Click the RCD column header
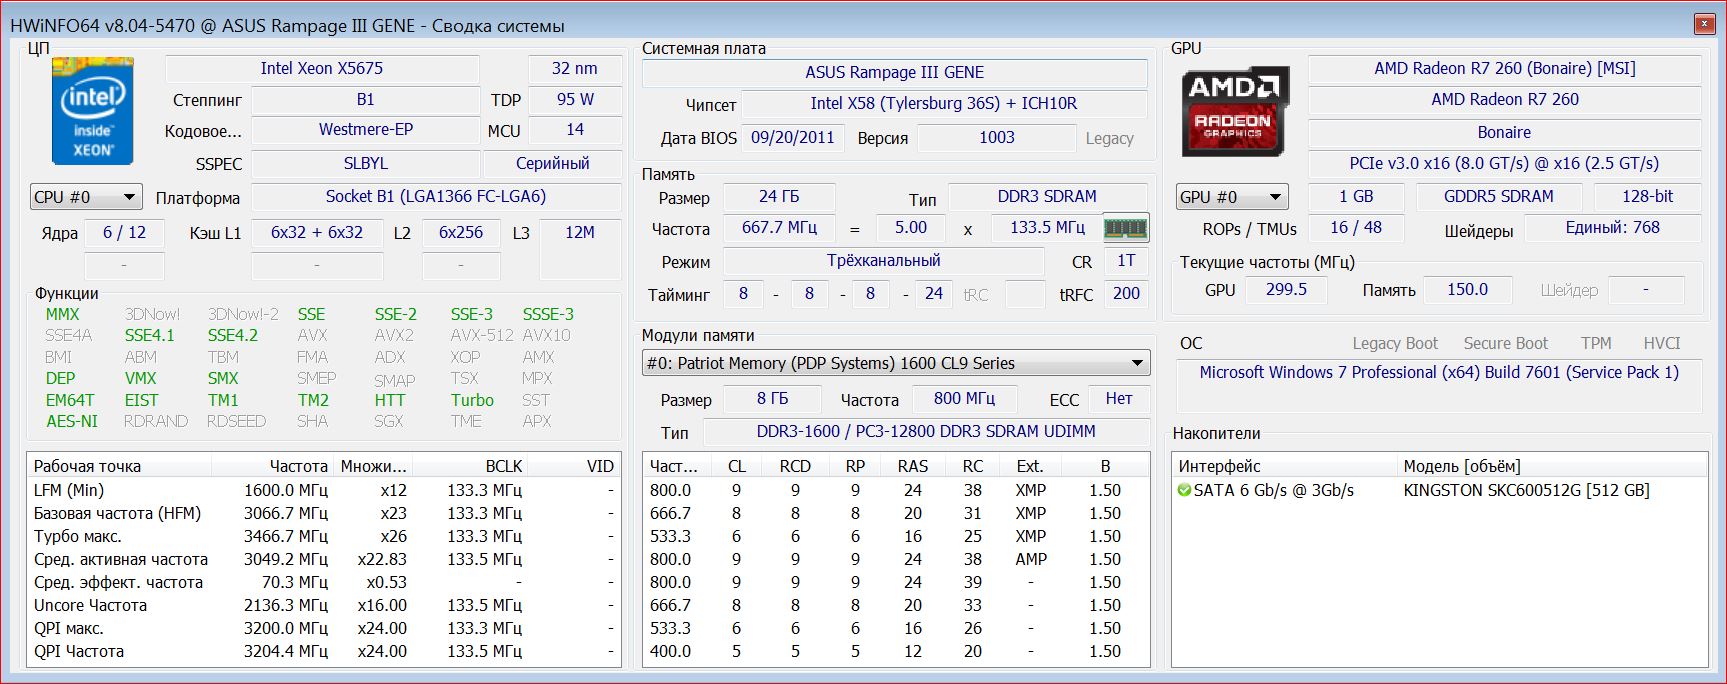This screenshot has width=1727, height=684. [x=795, y=466]
